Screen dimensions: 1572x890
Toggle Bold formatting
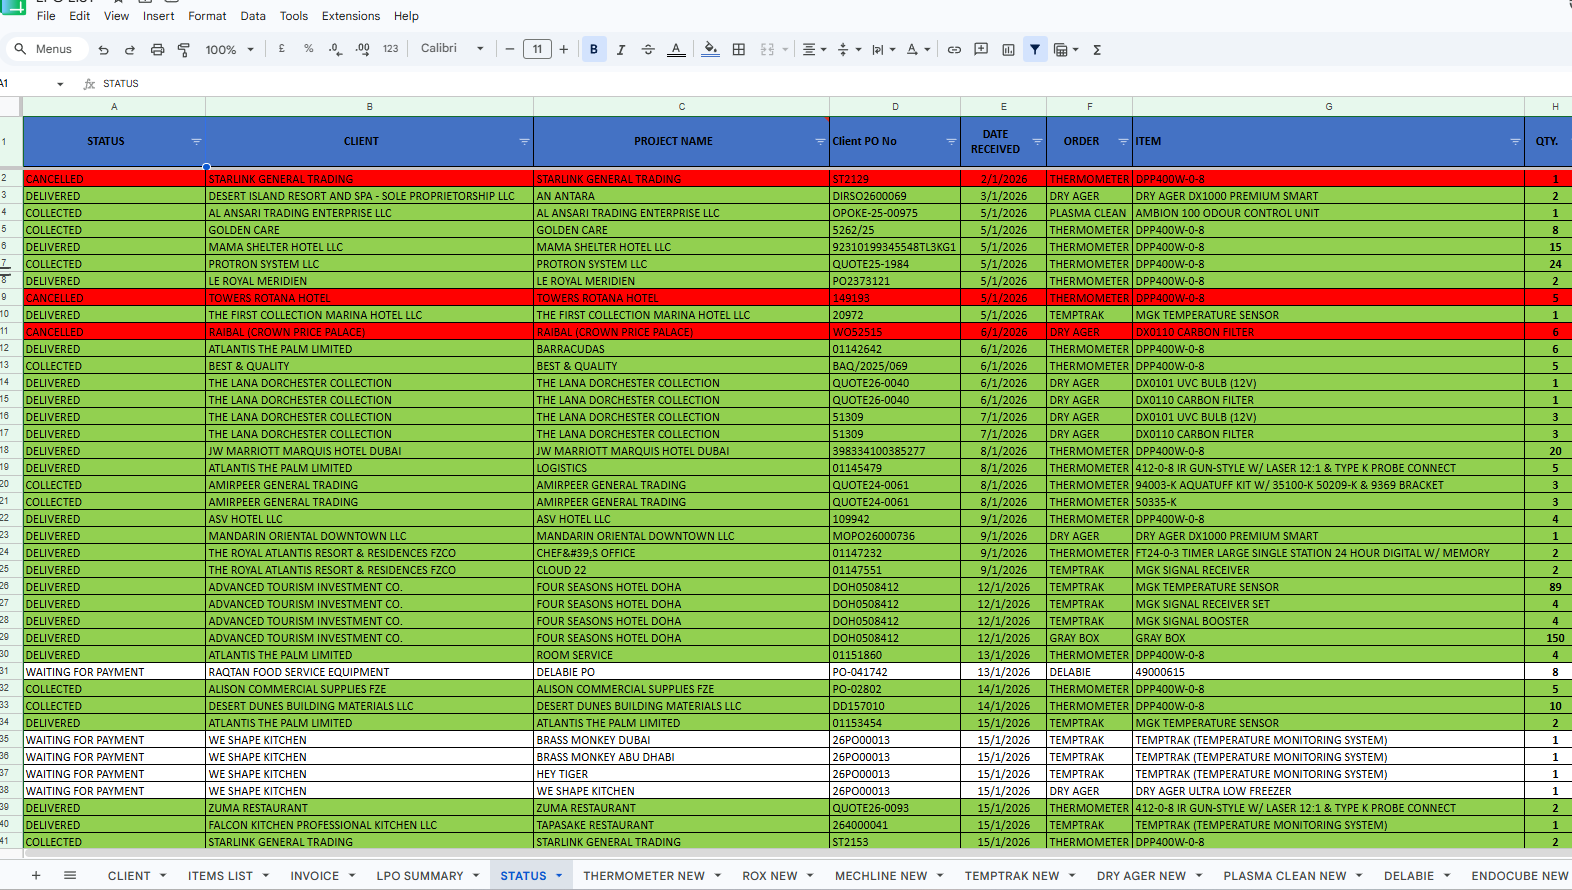point(594,49)
